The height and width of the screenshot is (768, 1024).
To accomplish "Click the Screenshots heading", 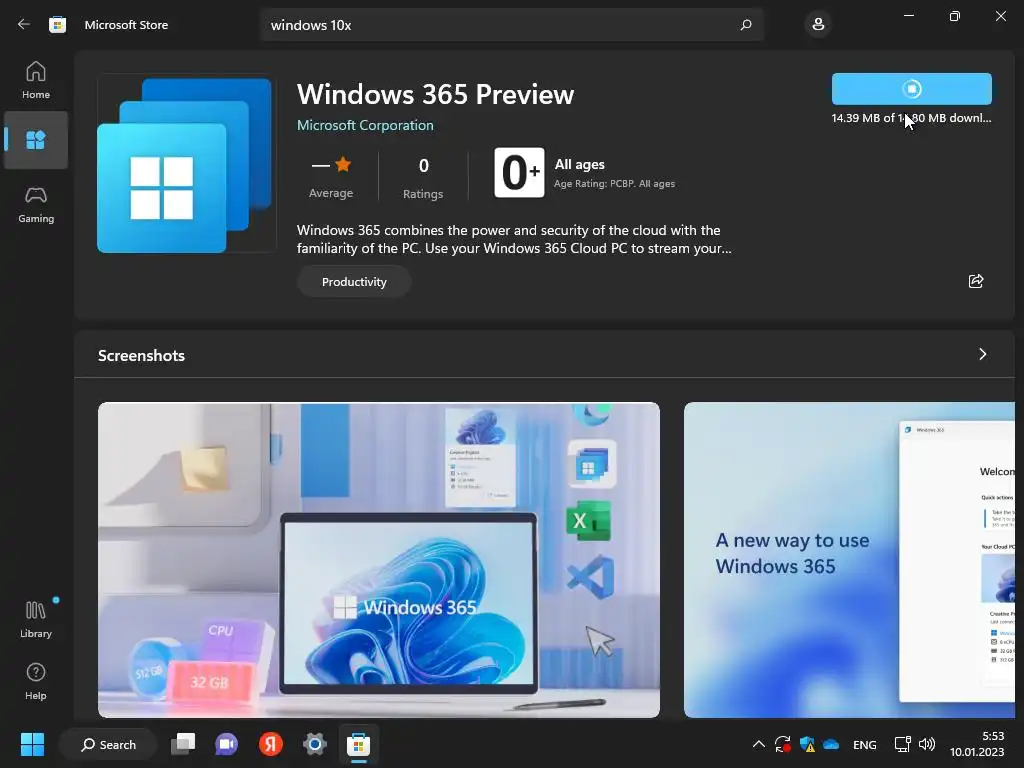I will 142,355.
